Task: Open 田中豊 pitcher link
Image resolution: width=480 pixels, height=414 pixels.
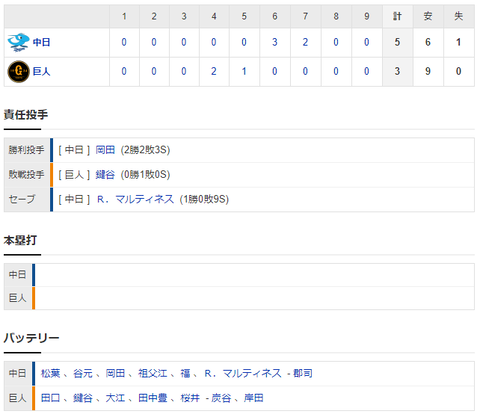Action: [x=153, y=398]
